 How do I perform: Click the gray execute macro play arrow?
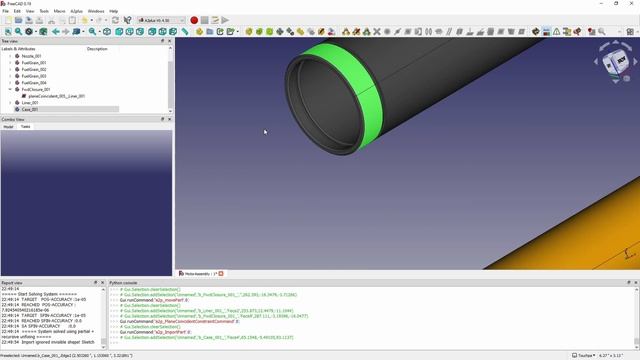pos(225,20)
